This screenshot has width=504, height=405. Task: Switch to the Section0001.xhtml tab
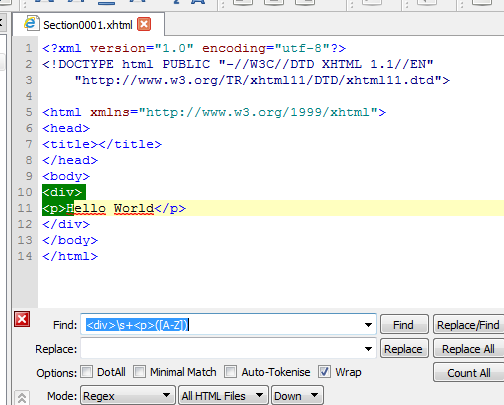tap(88, 25)
